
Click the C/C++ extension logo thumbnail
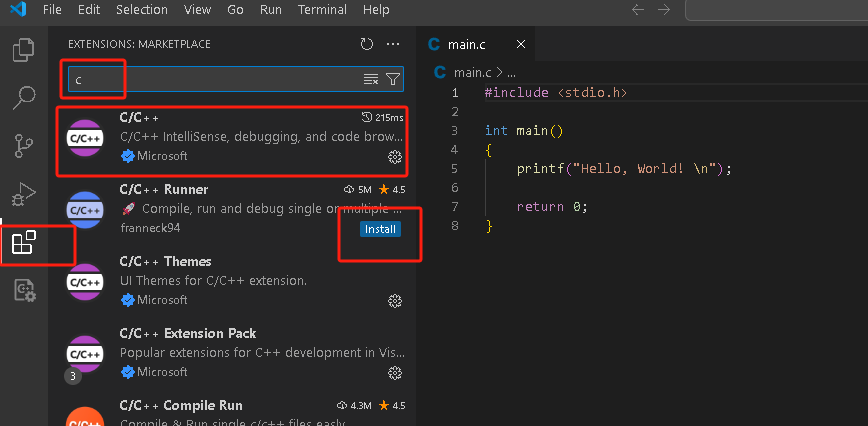pos(85,138)
